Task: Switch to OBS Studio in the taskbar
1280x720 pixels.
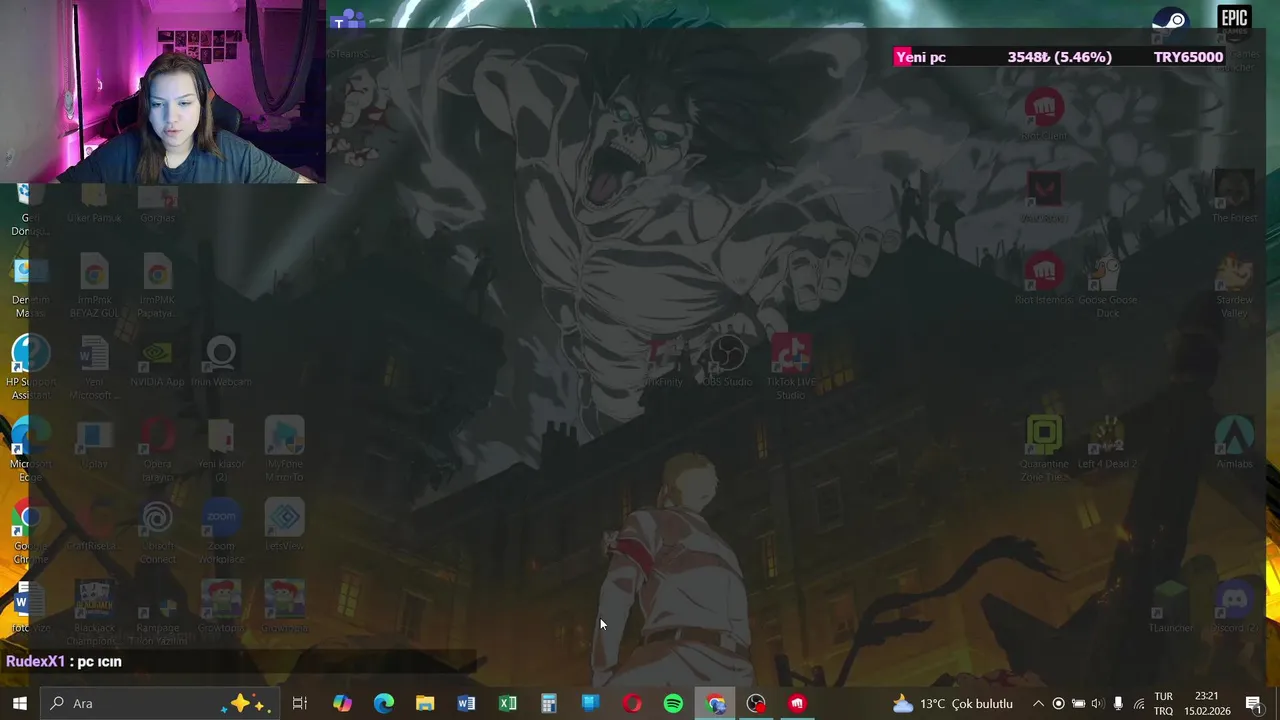Action: (x=756, y=703)
